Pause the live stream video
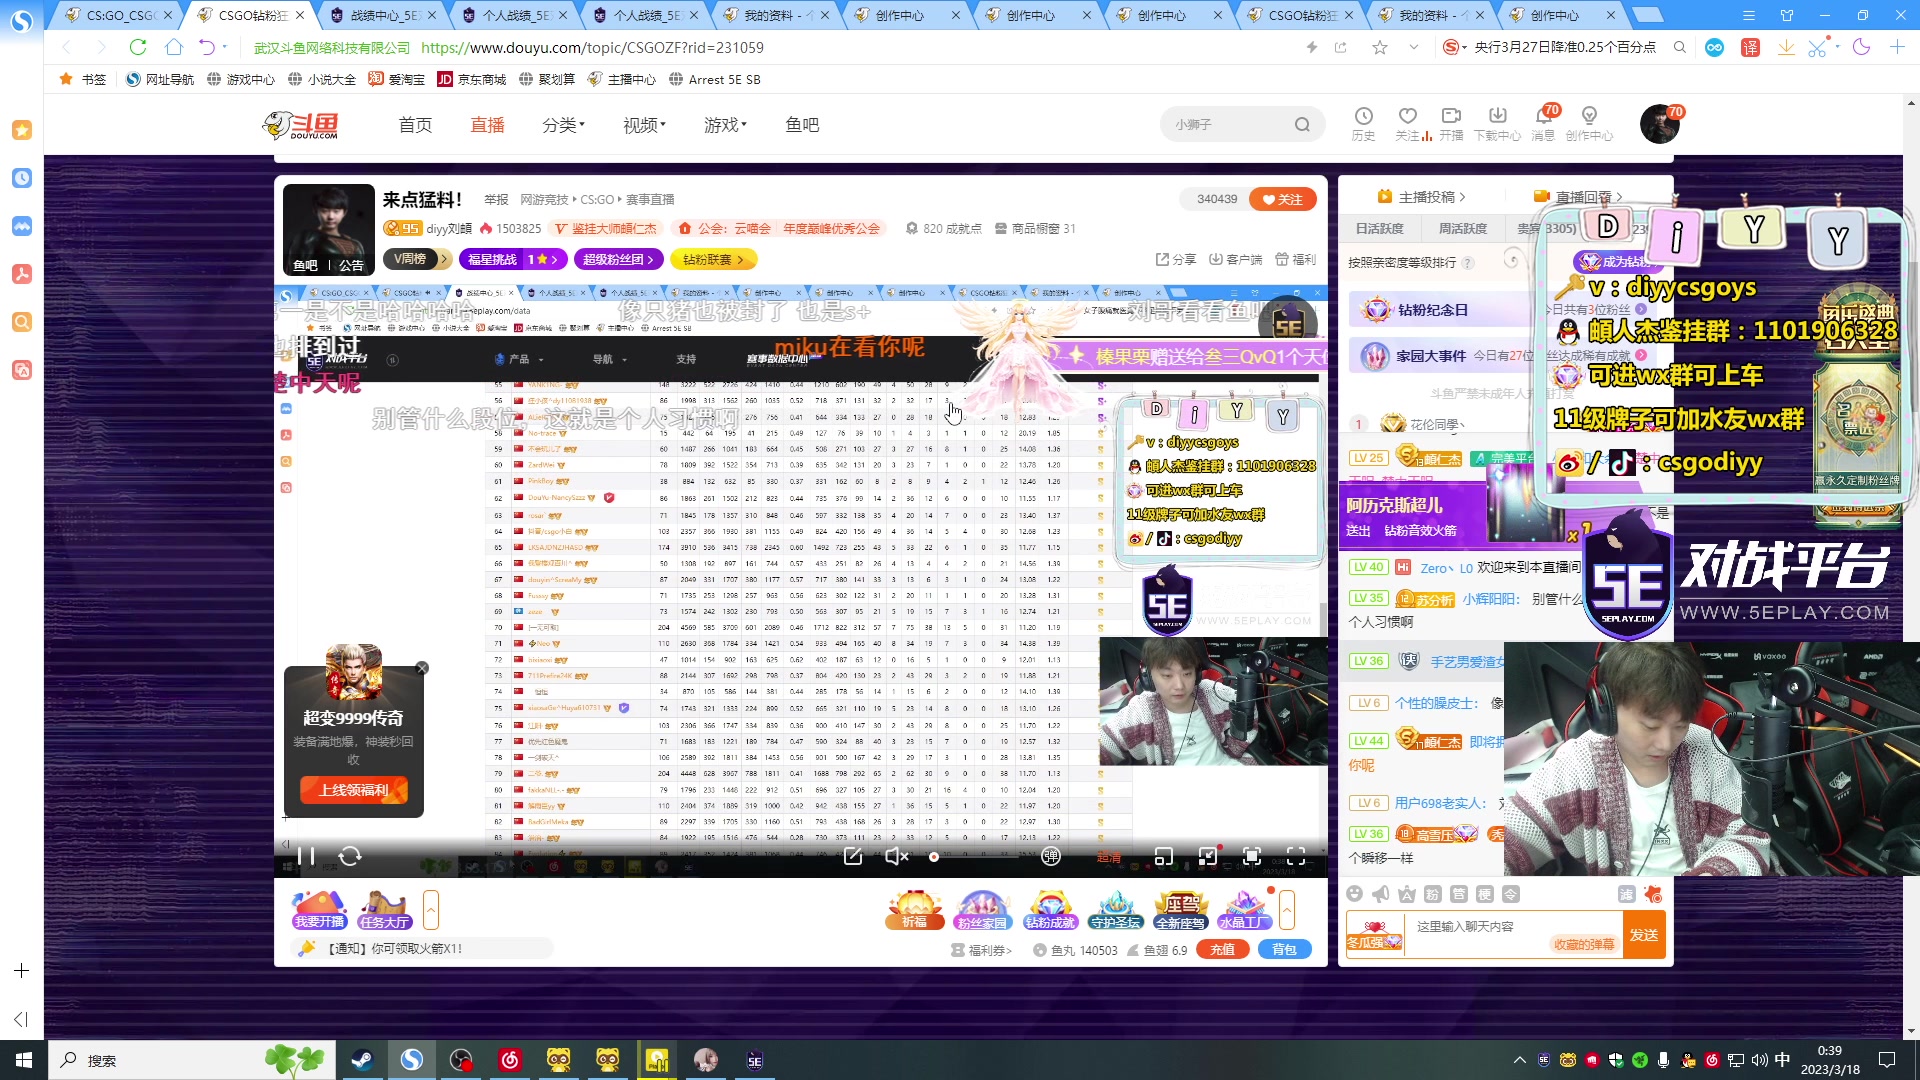 pyautogui.click(x=306, y=857)
